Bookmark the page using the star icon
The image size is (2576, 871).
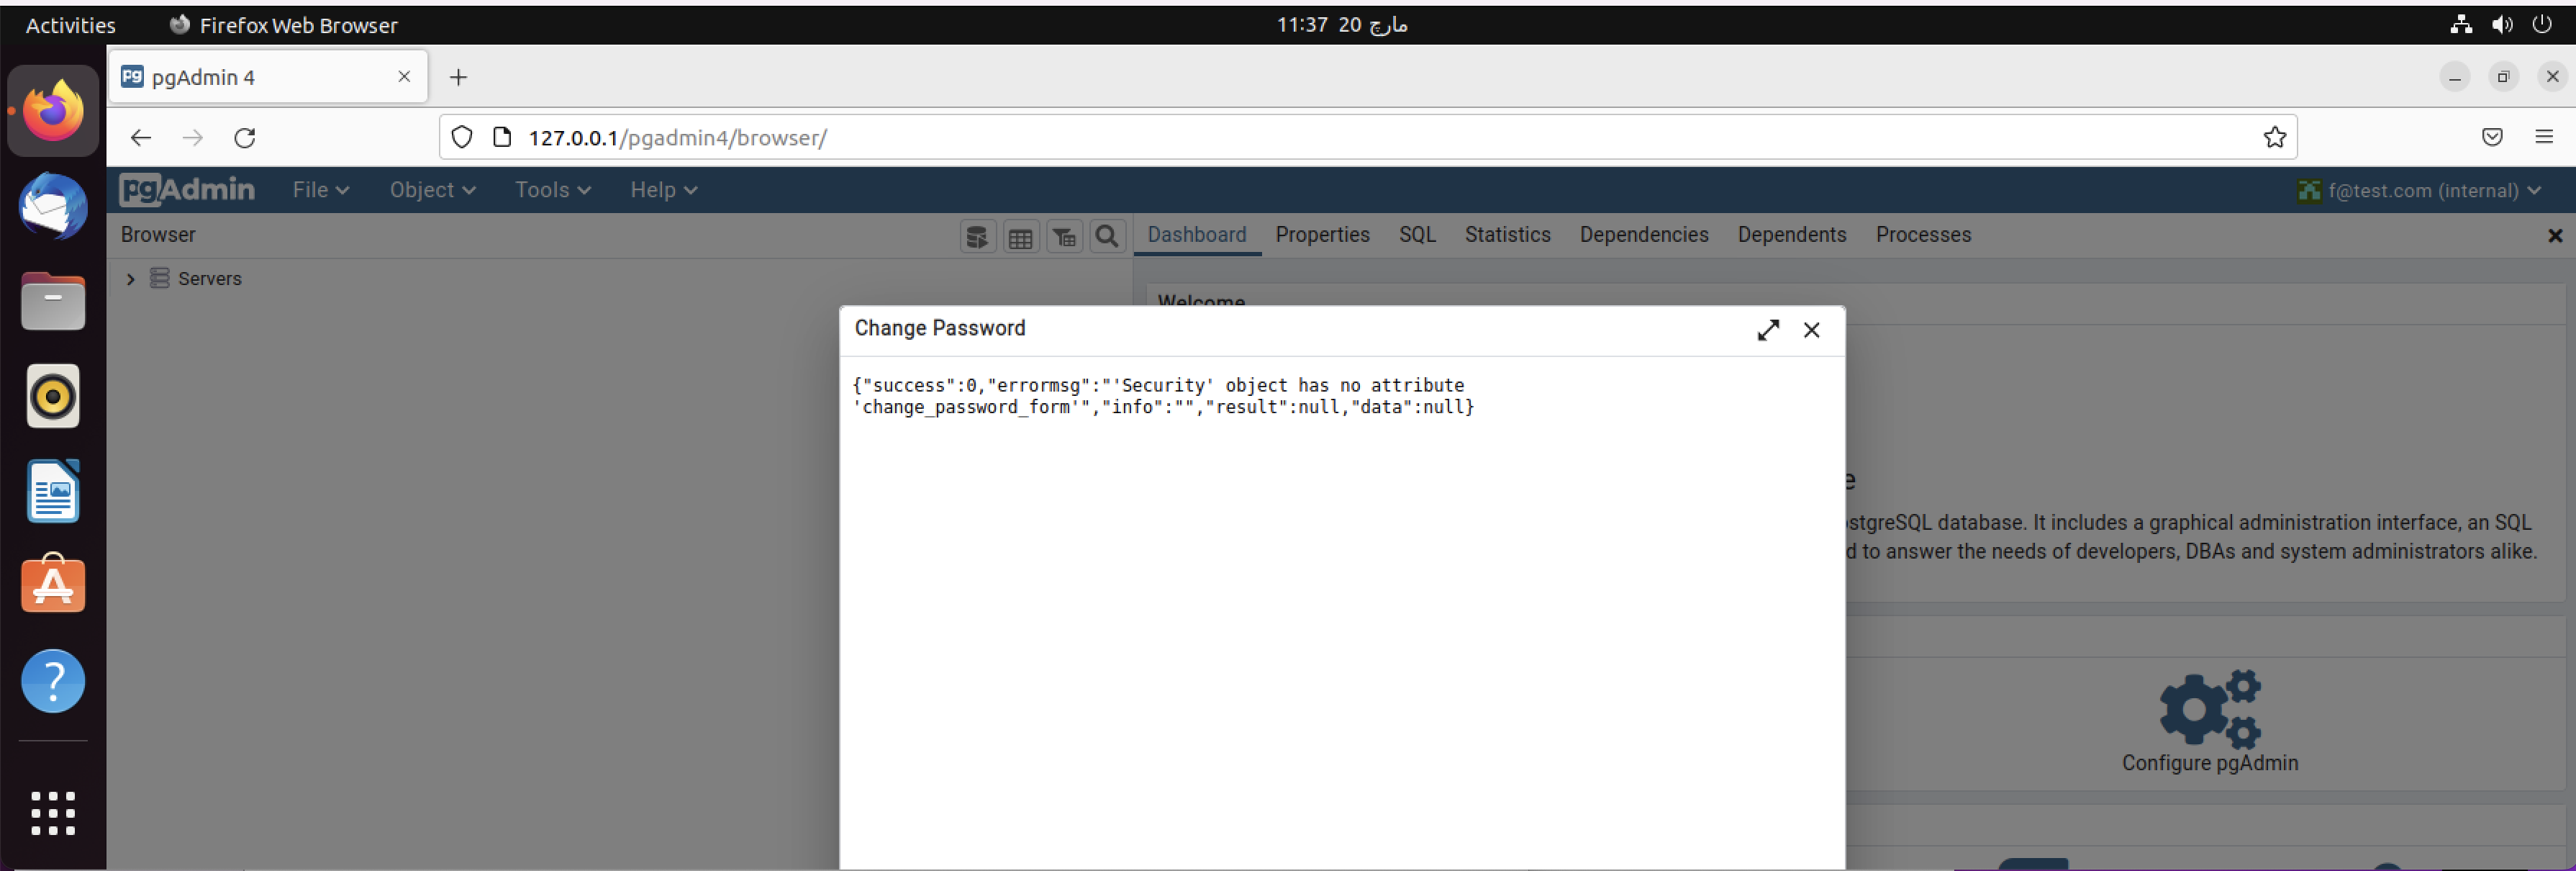point(2274,137)
